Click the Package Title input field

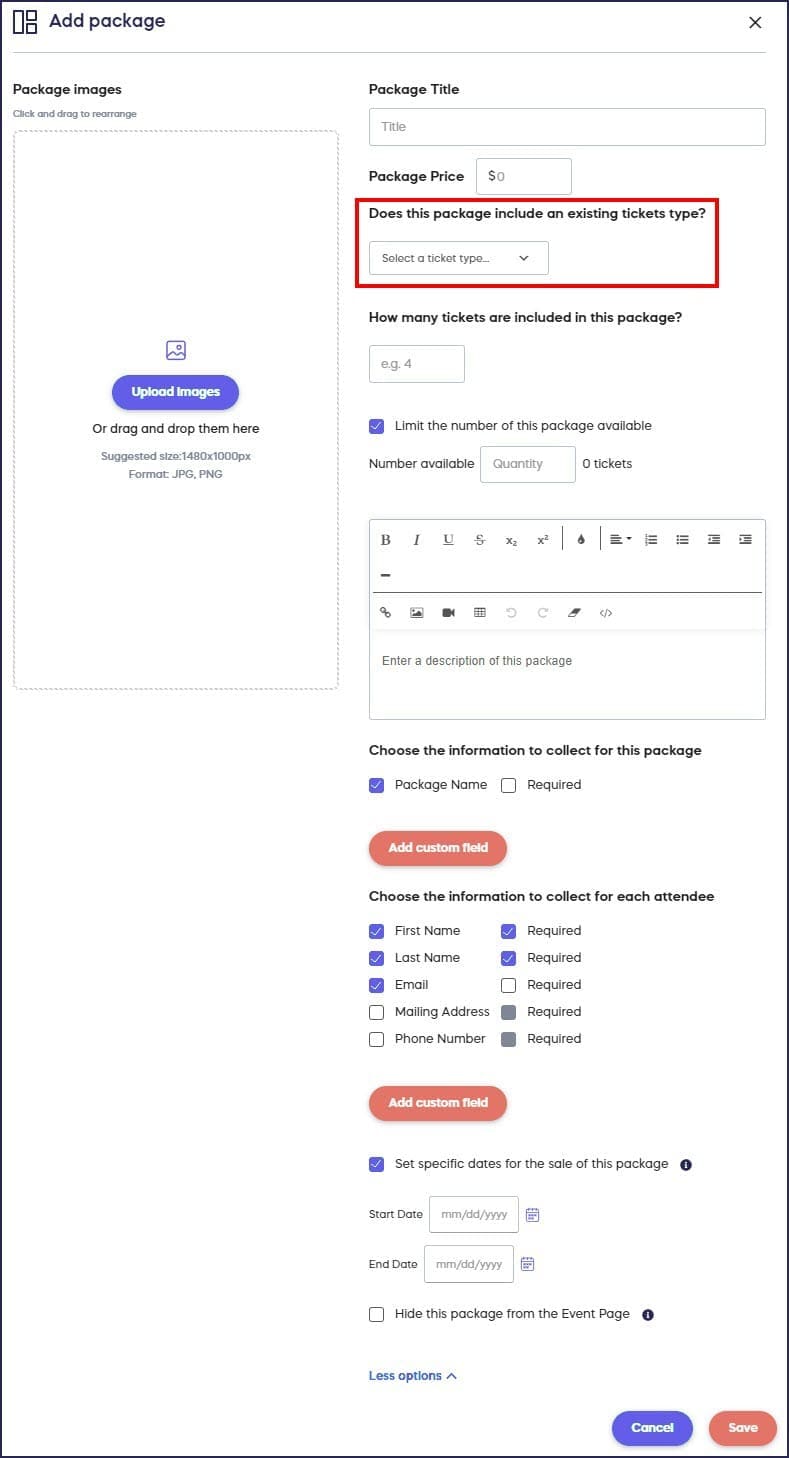[x=567, y=127]
